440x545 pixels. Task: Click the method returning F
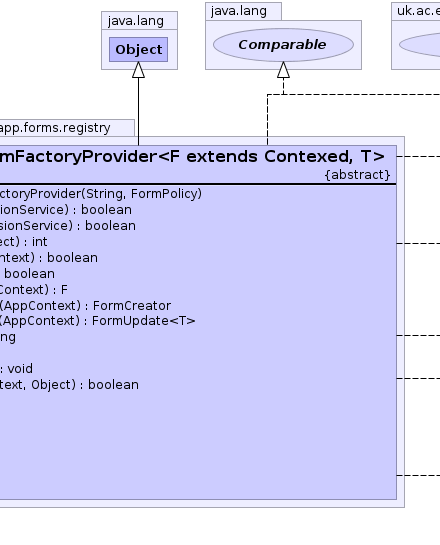click(x=34, y=290)
